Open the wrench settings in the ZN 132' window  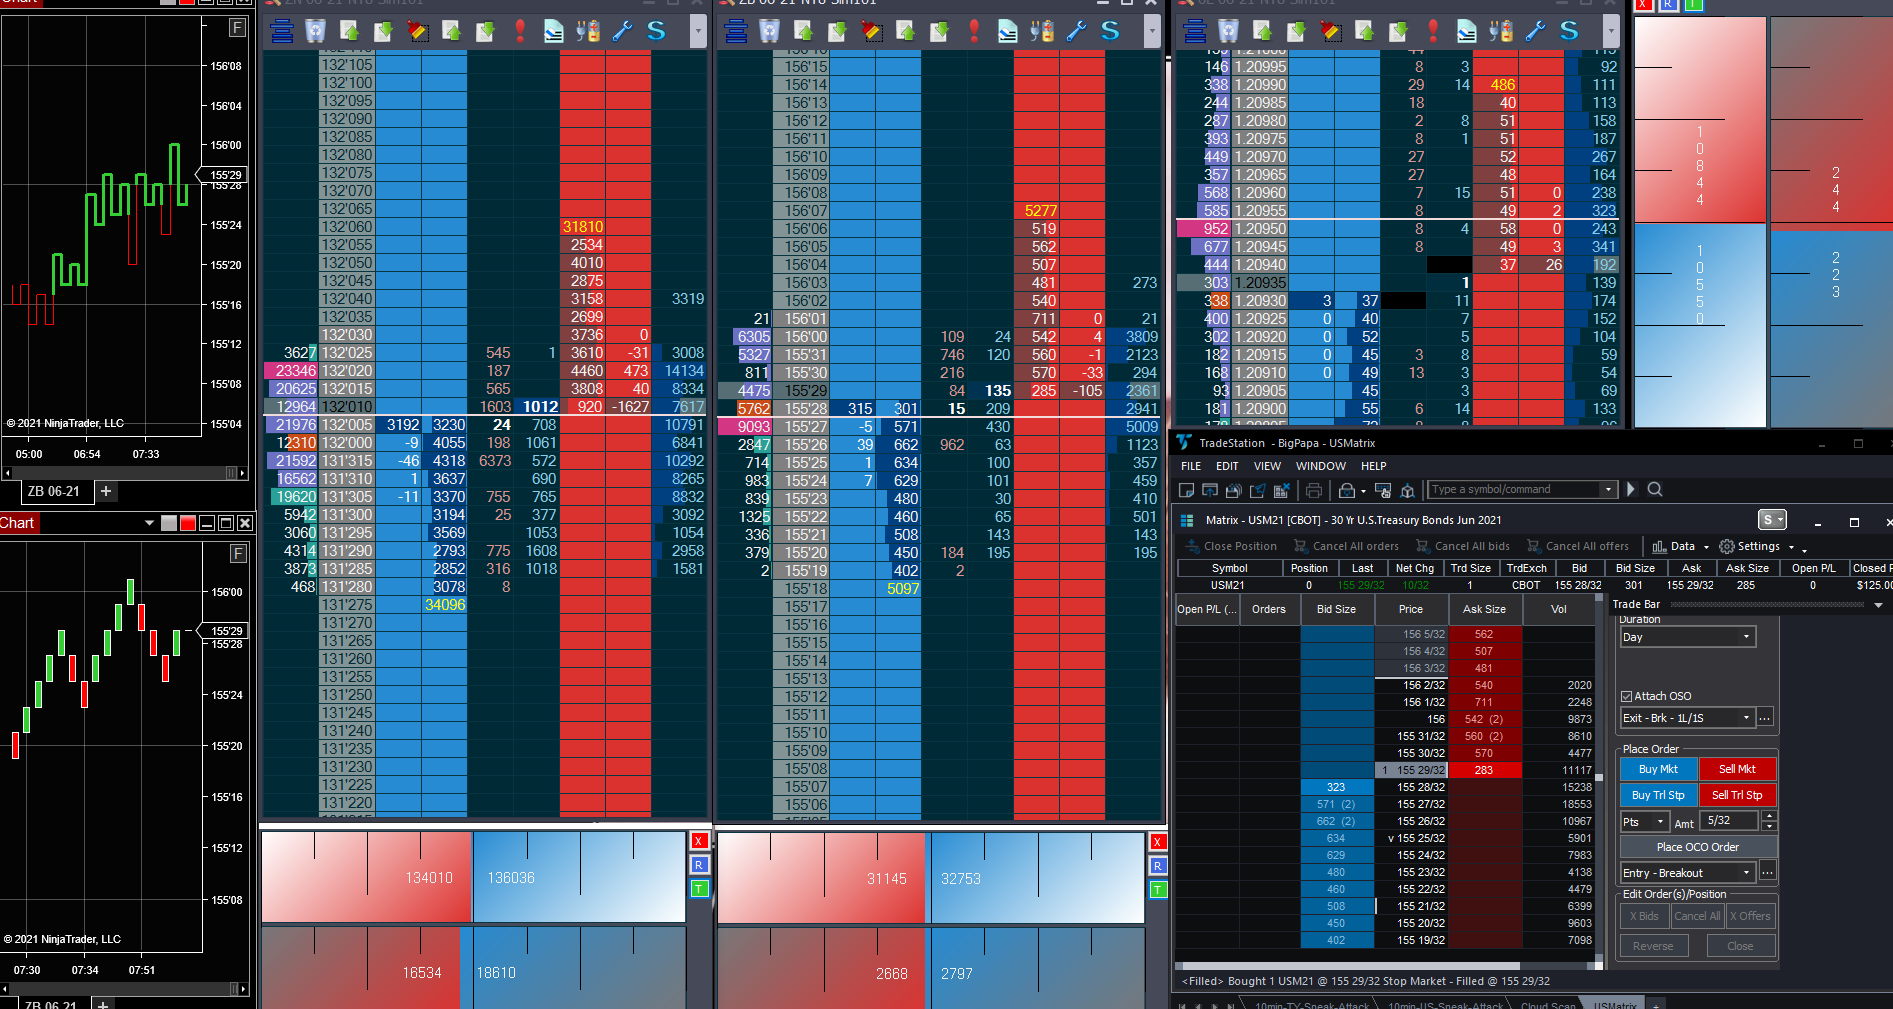click(x=622, y=32)
